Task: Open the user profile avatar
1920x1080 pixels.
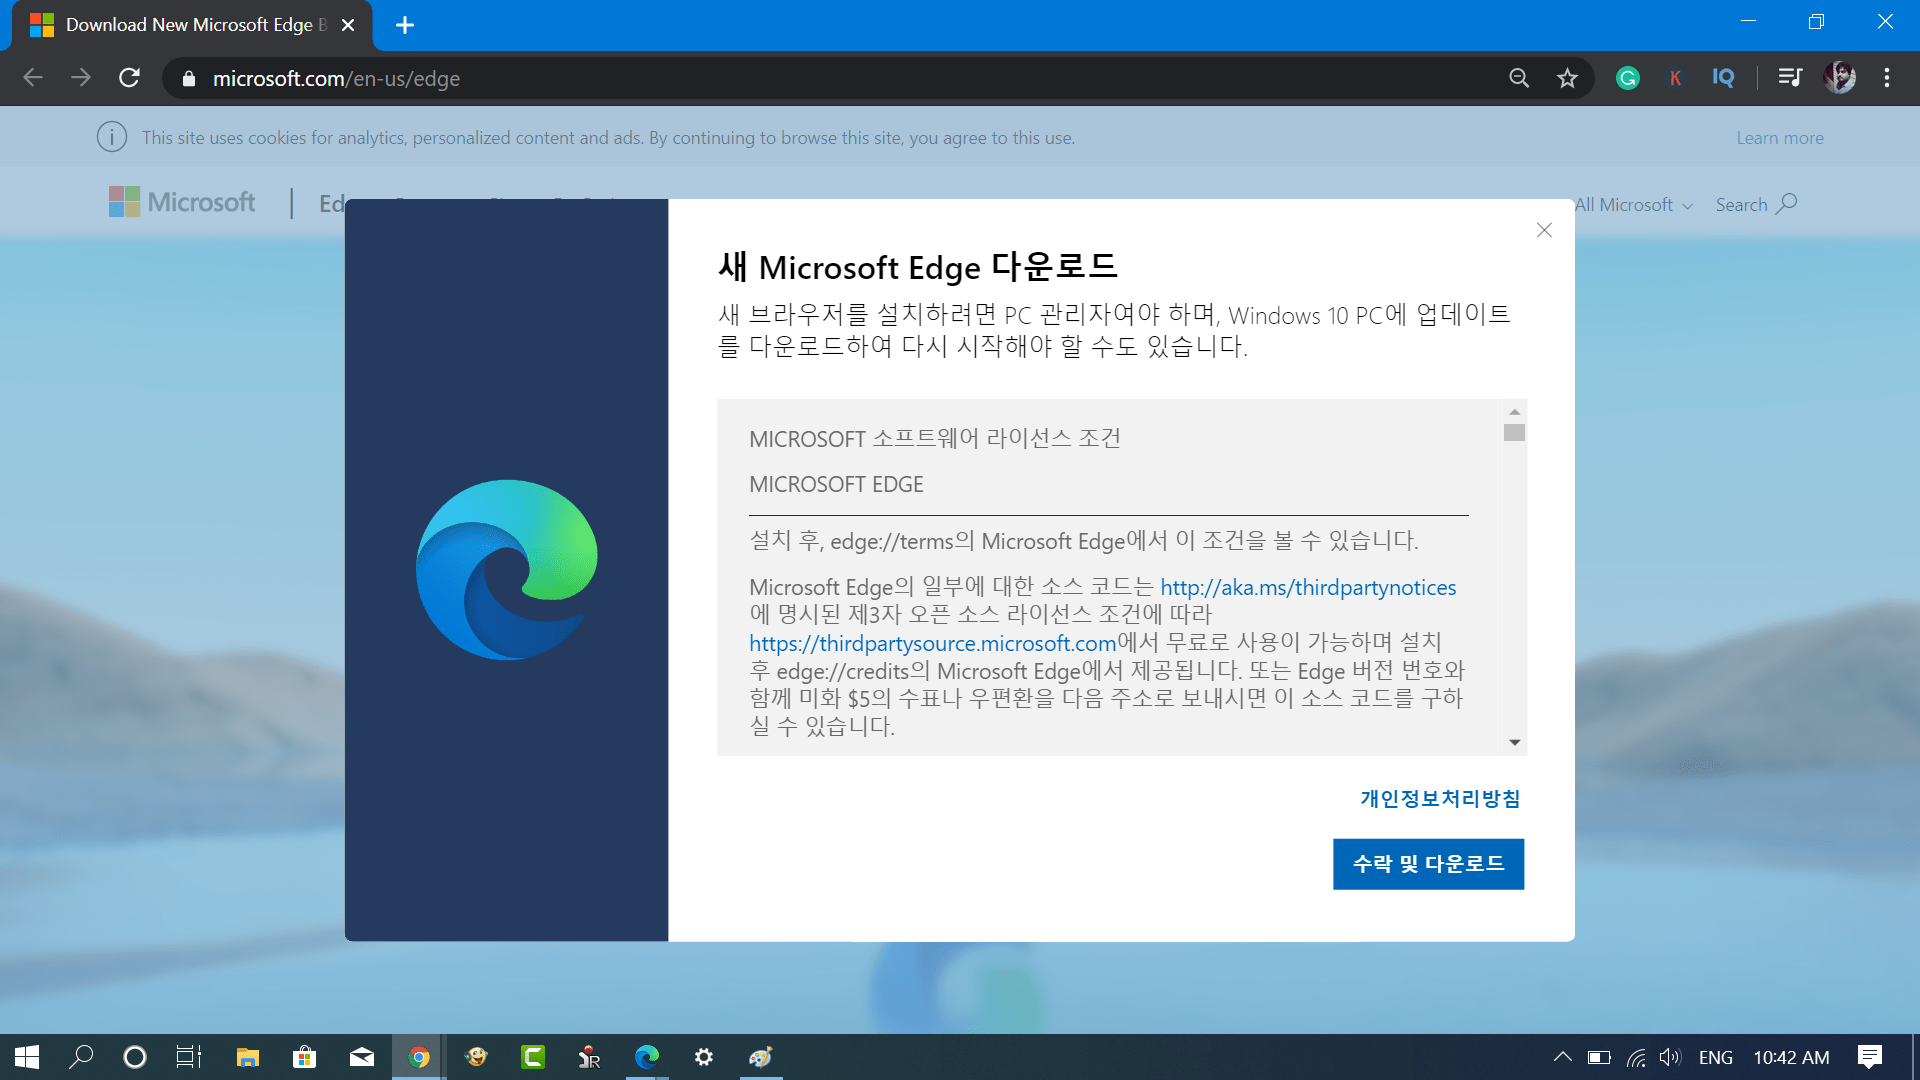Action: [x=1840, y=78]
